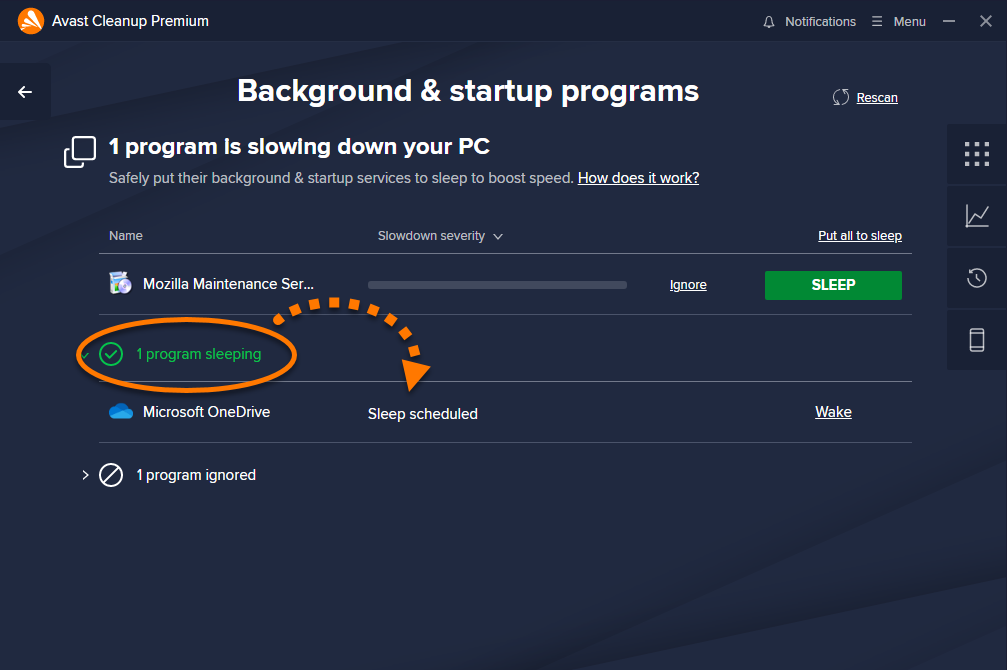Click the Avast logo icon
This screenshot has width=1007, height=670.
click(30, 21)
